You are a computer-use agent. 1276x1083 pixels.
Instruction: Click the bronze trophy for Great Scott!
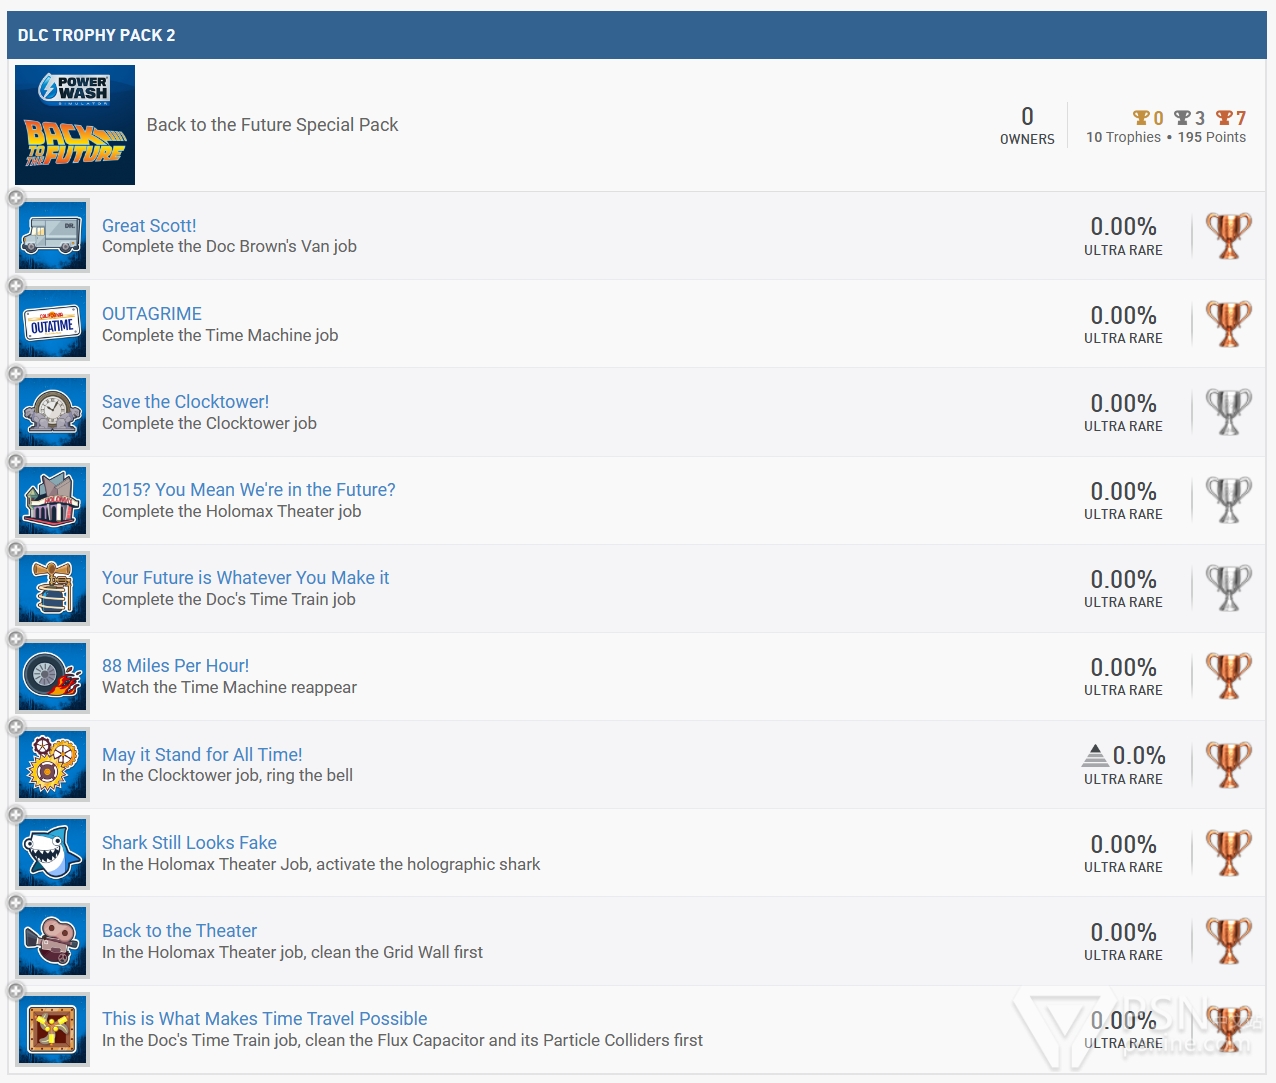point(1229,236)
